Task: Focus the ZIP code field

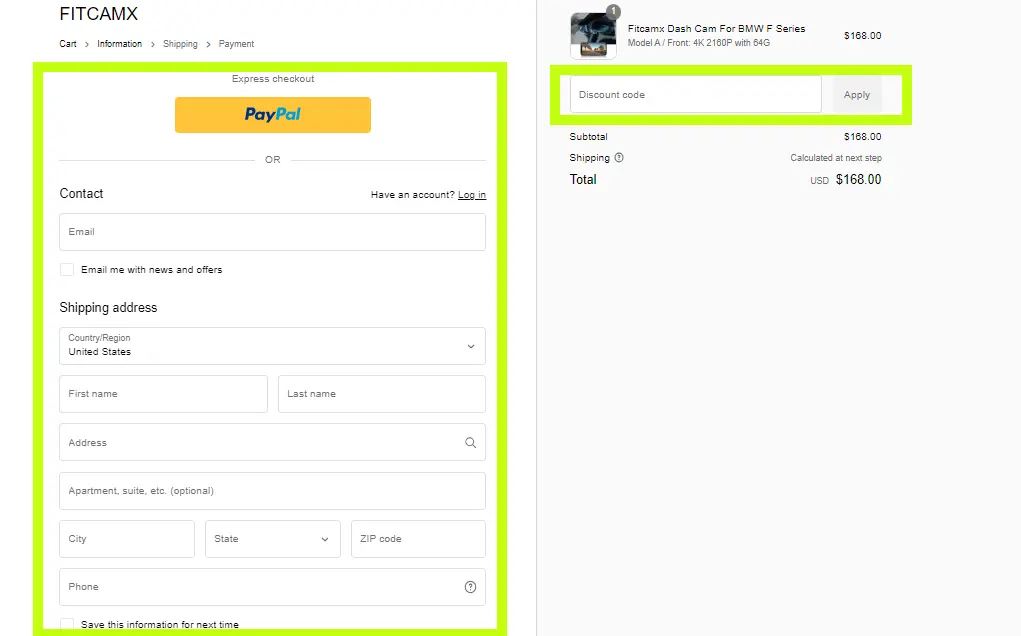Action: tap(418, 539)
